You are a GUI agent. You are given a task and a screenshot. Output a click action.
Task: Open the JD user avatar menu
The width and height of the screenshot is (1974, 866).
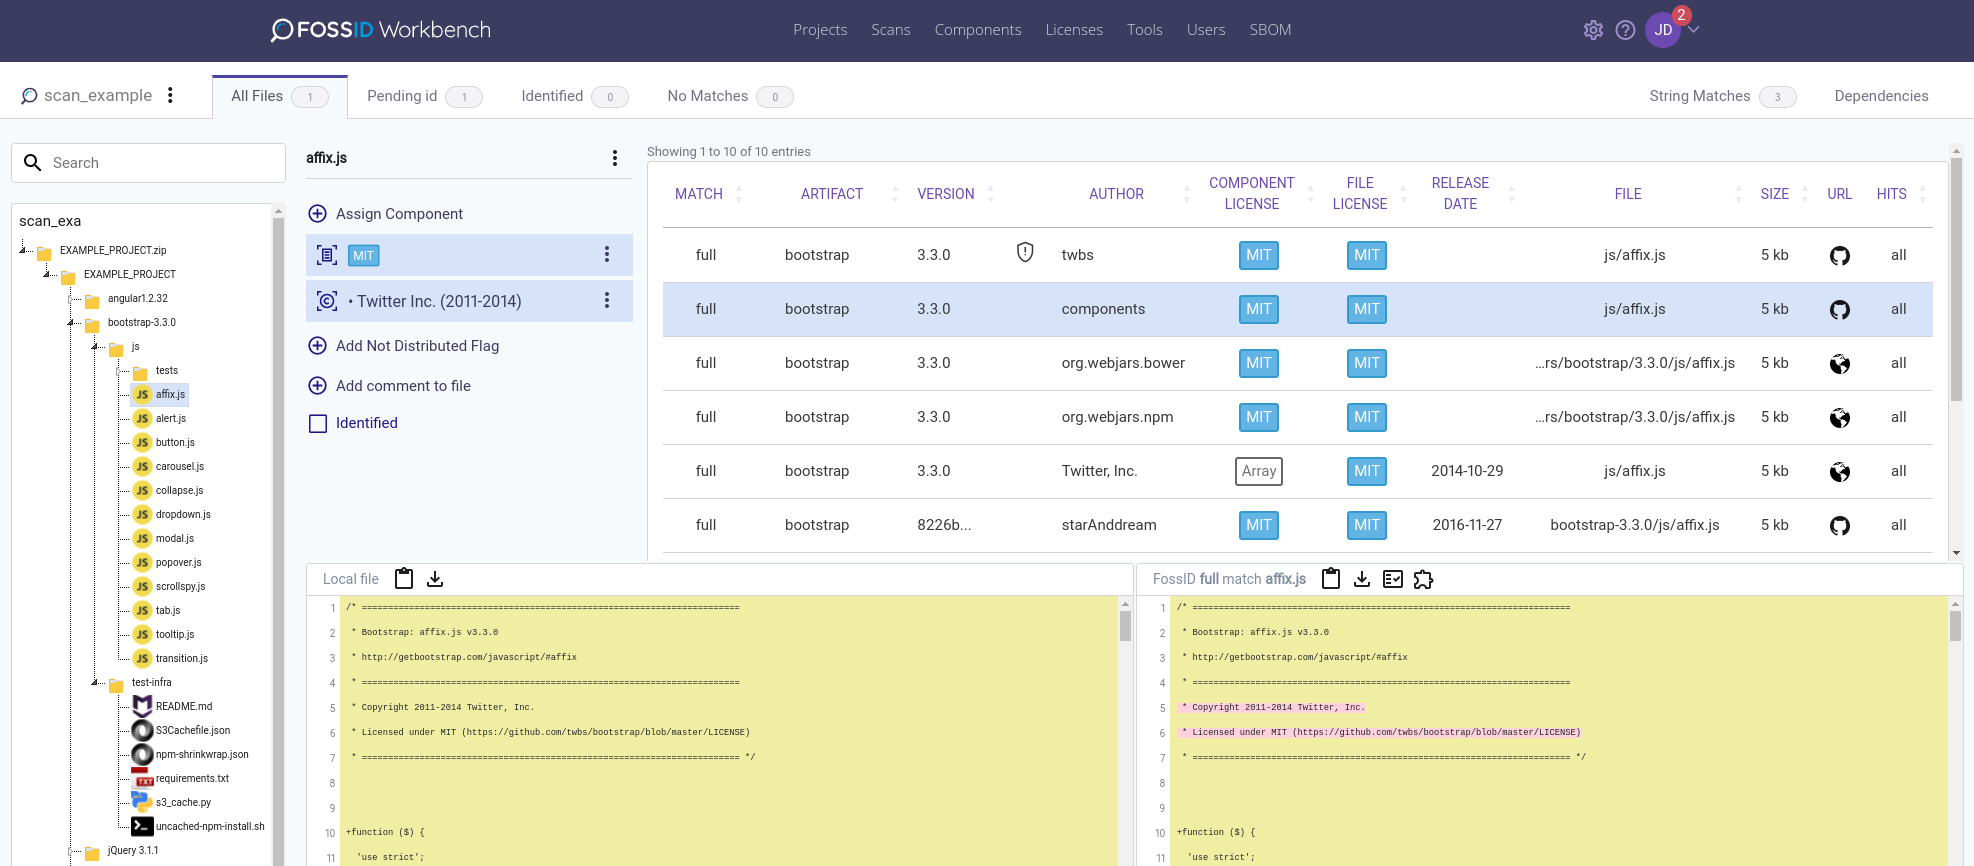1663,30
